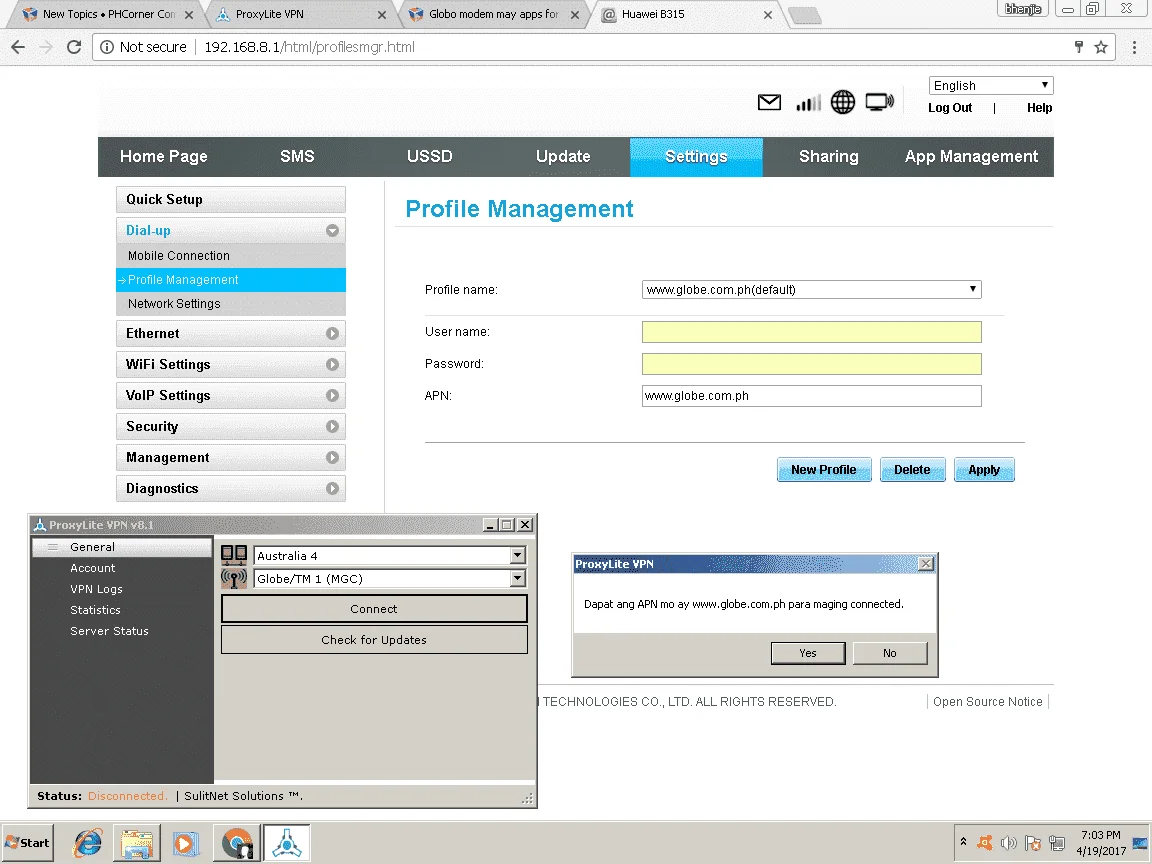Screen dimensions: 1152x864
Task: Open the SMS tab
Action: point(297,156)
